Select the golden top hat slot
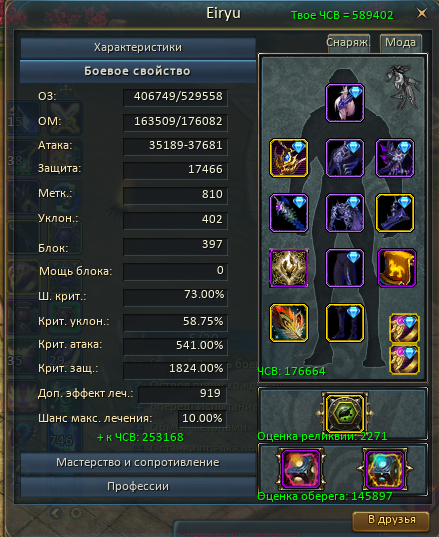 click(x=397, y=268)
